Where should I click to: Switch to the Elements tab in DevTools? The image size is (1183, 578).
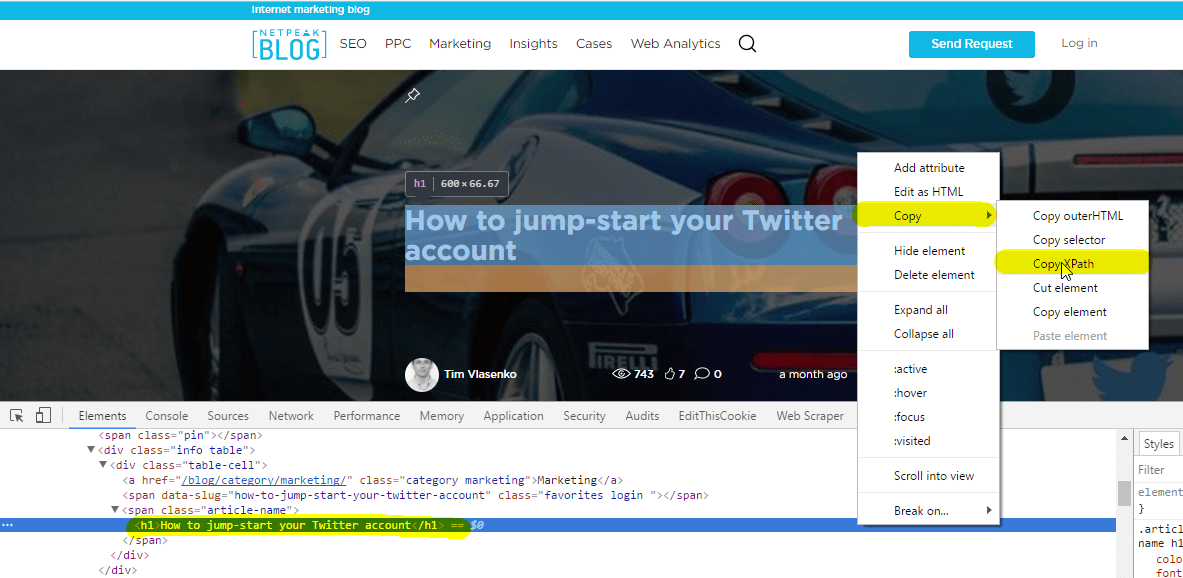(x=102, y=416)
